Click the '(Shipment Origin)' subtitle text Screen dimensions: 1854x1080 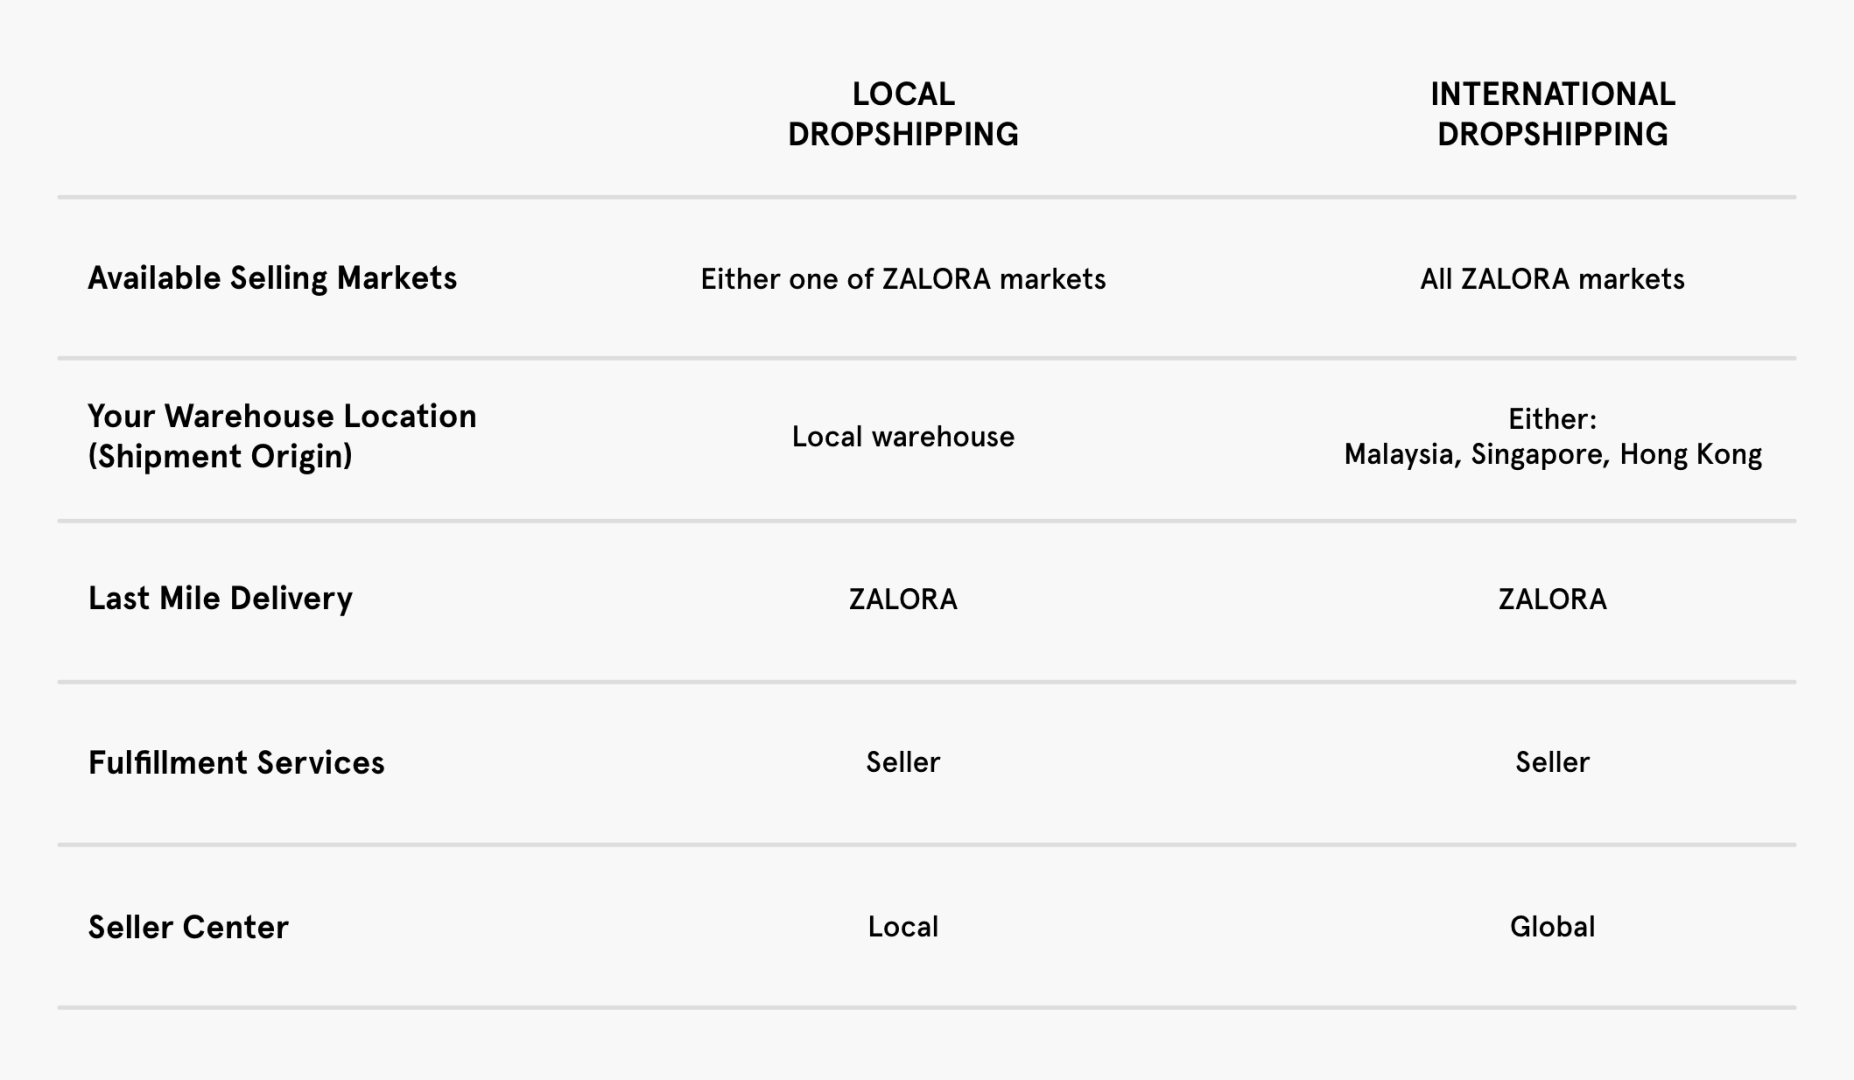220,456
